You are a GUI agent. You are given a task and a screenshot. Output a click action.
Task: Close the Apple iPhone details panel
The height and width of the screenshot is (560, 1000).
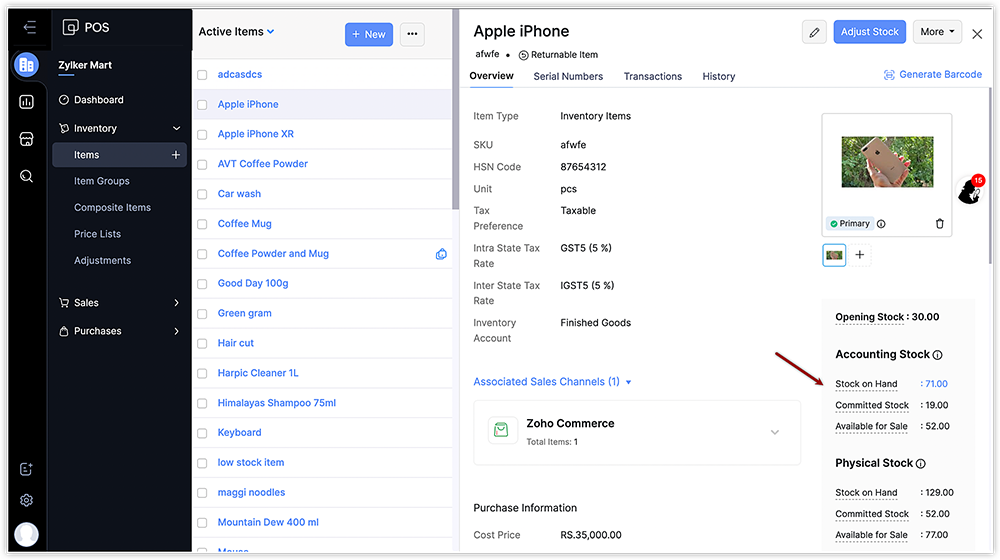tap(977, 34)
